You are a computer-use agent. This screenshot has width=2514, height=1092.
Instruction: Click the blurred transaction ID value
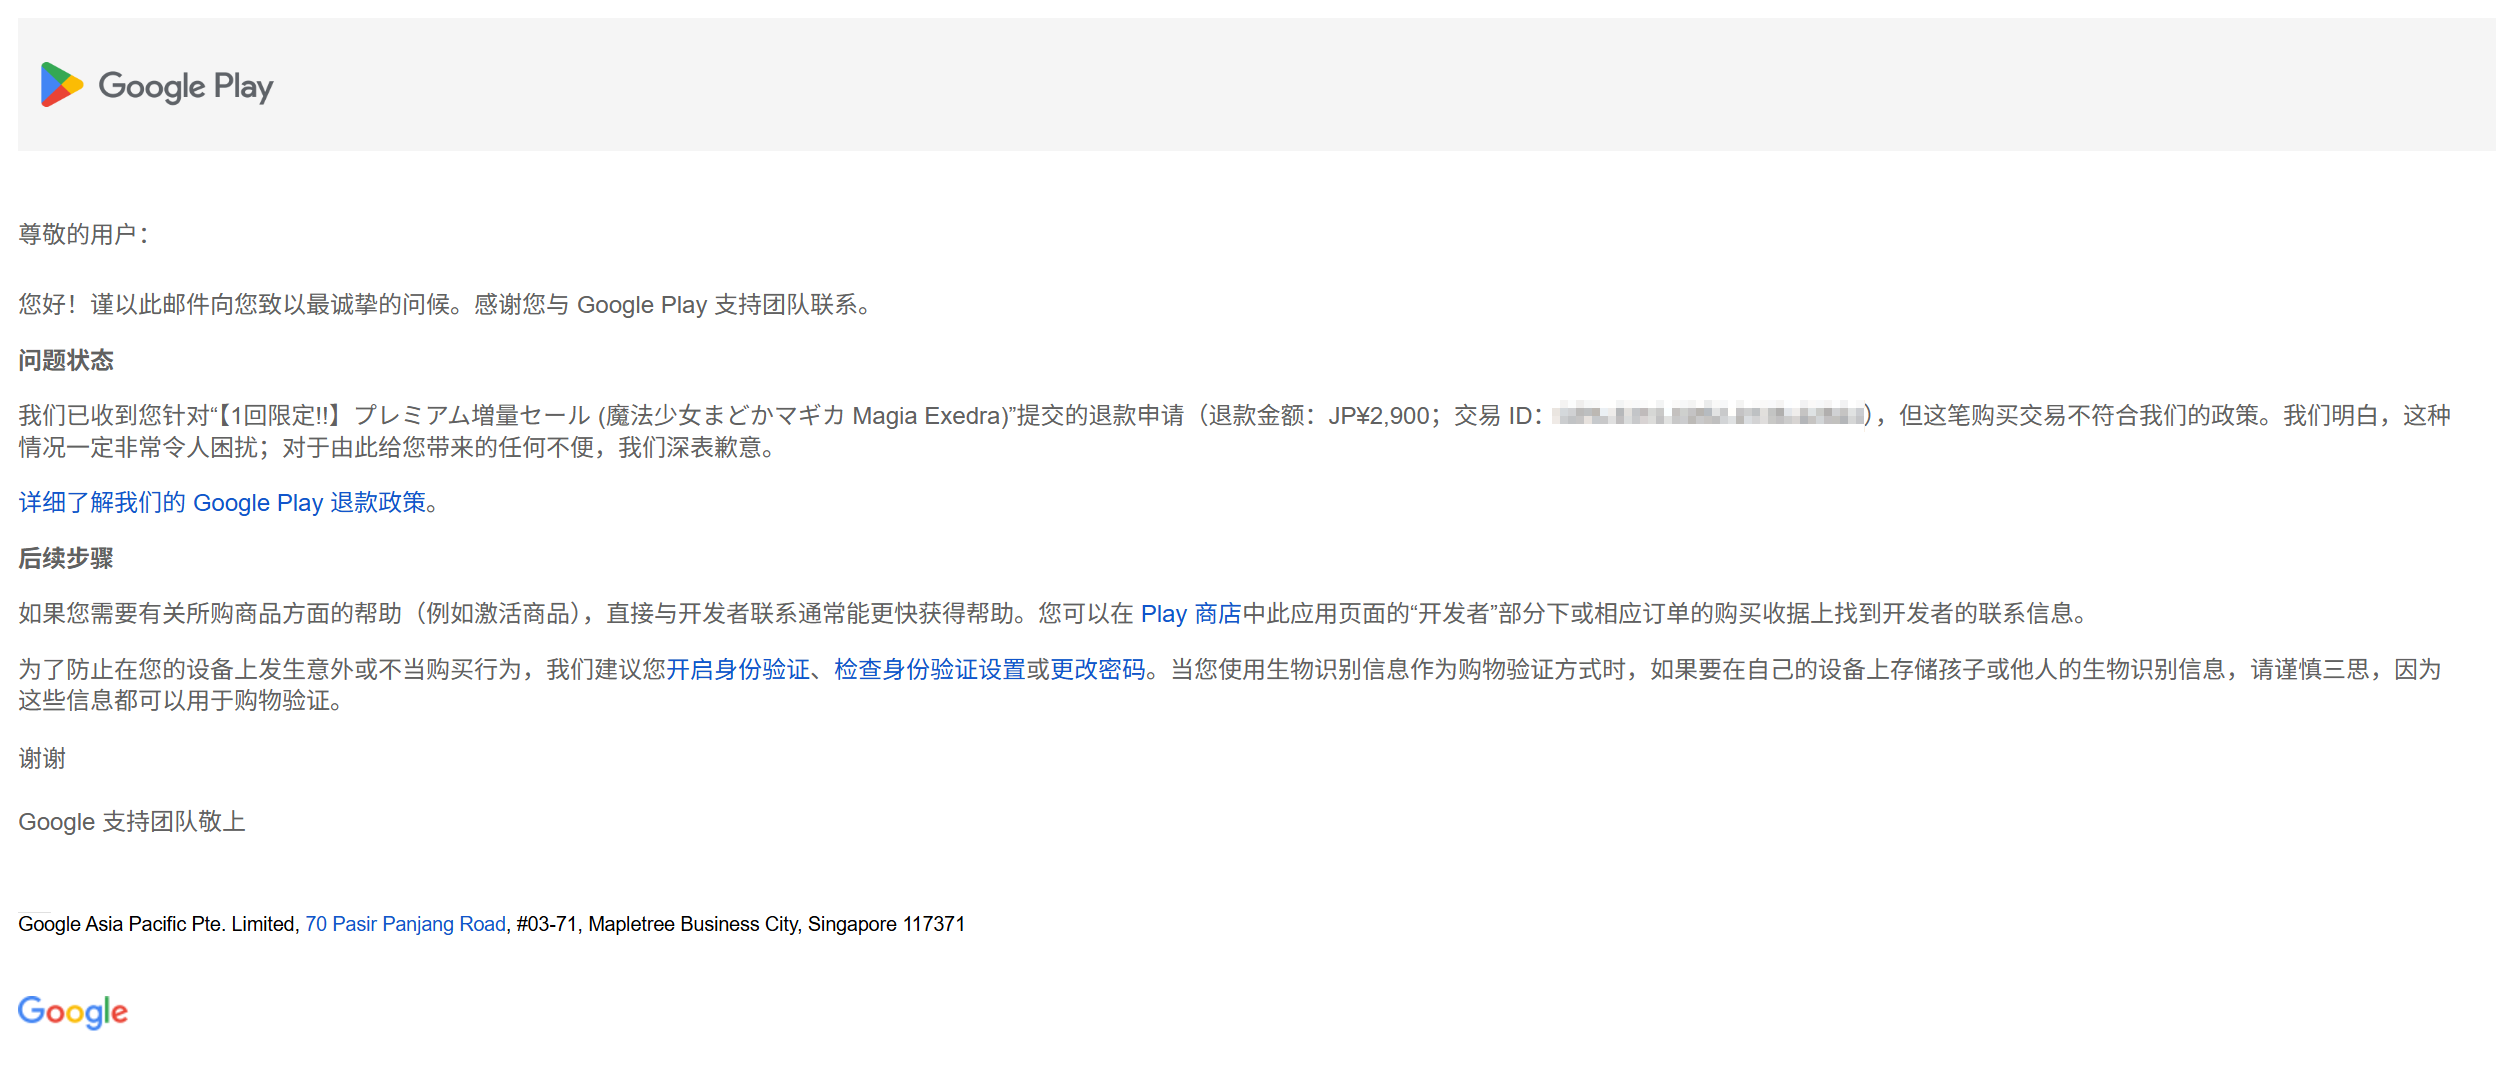click(x=1708, y=414)
